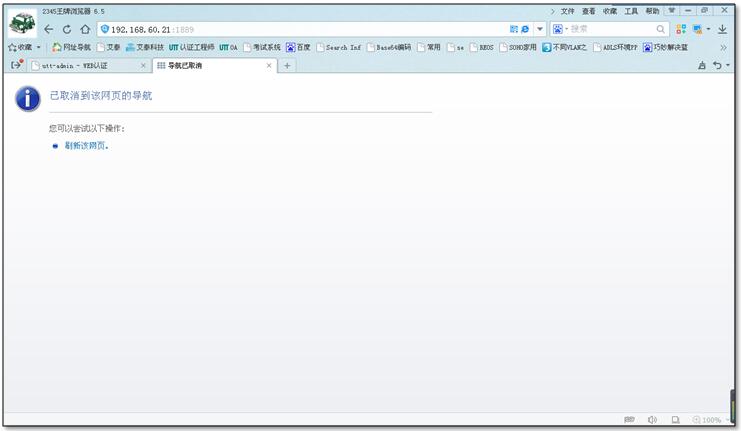The image size is (741, 431).
Task: Open the 文件 menu
Action: click(x=567, y=11)
